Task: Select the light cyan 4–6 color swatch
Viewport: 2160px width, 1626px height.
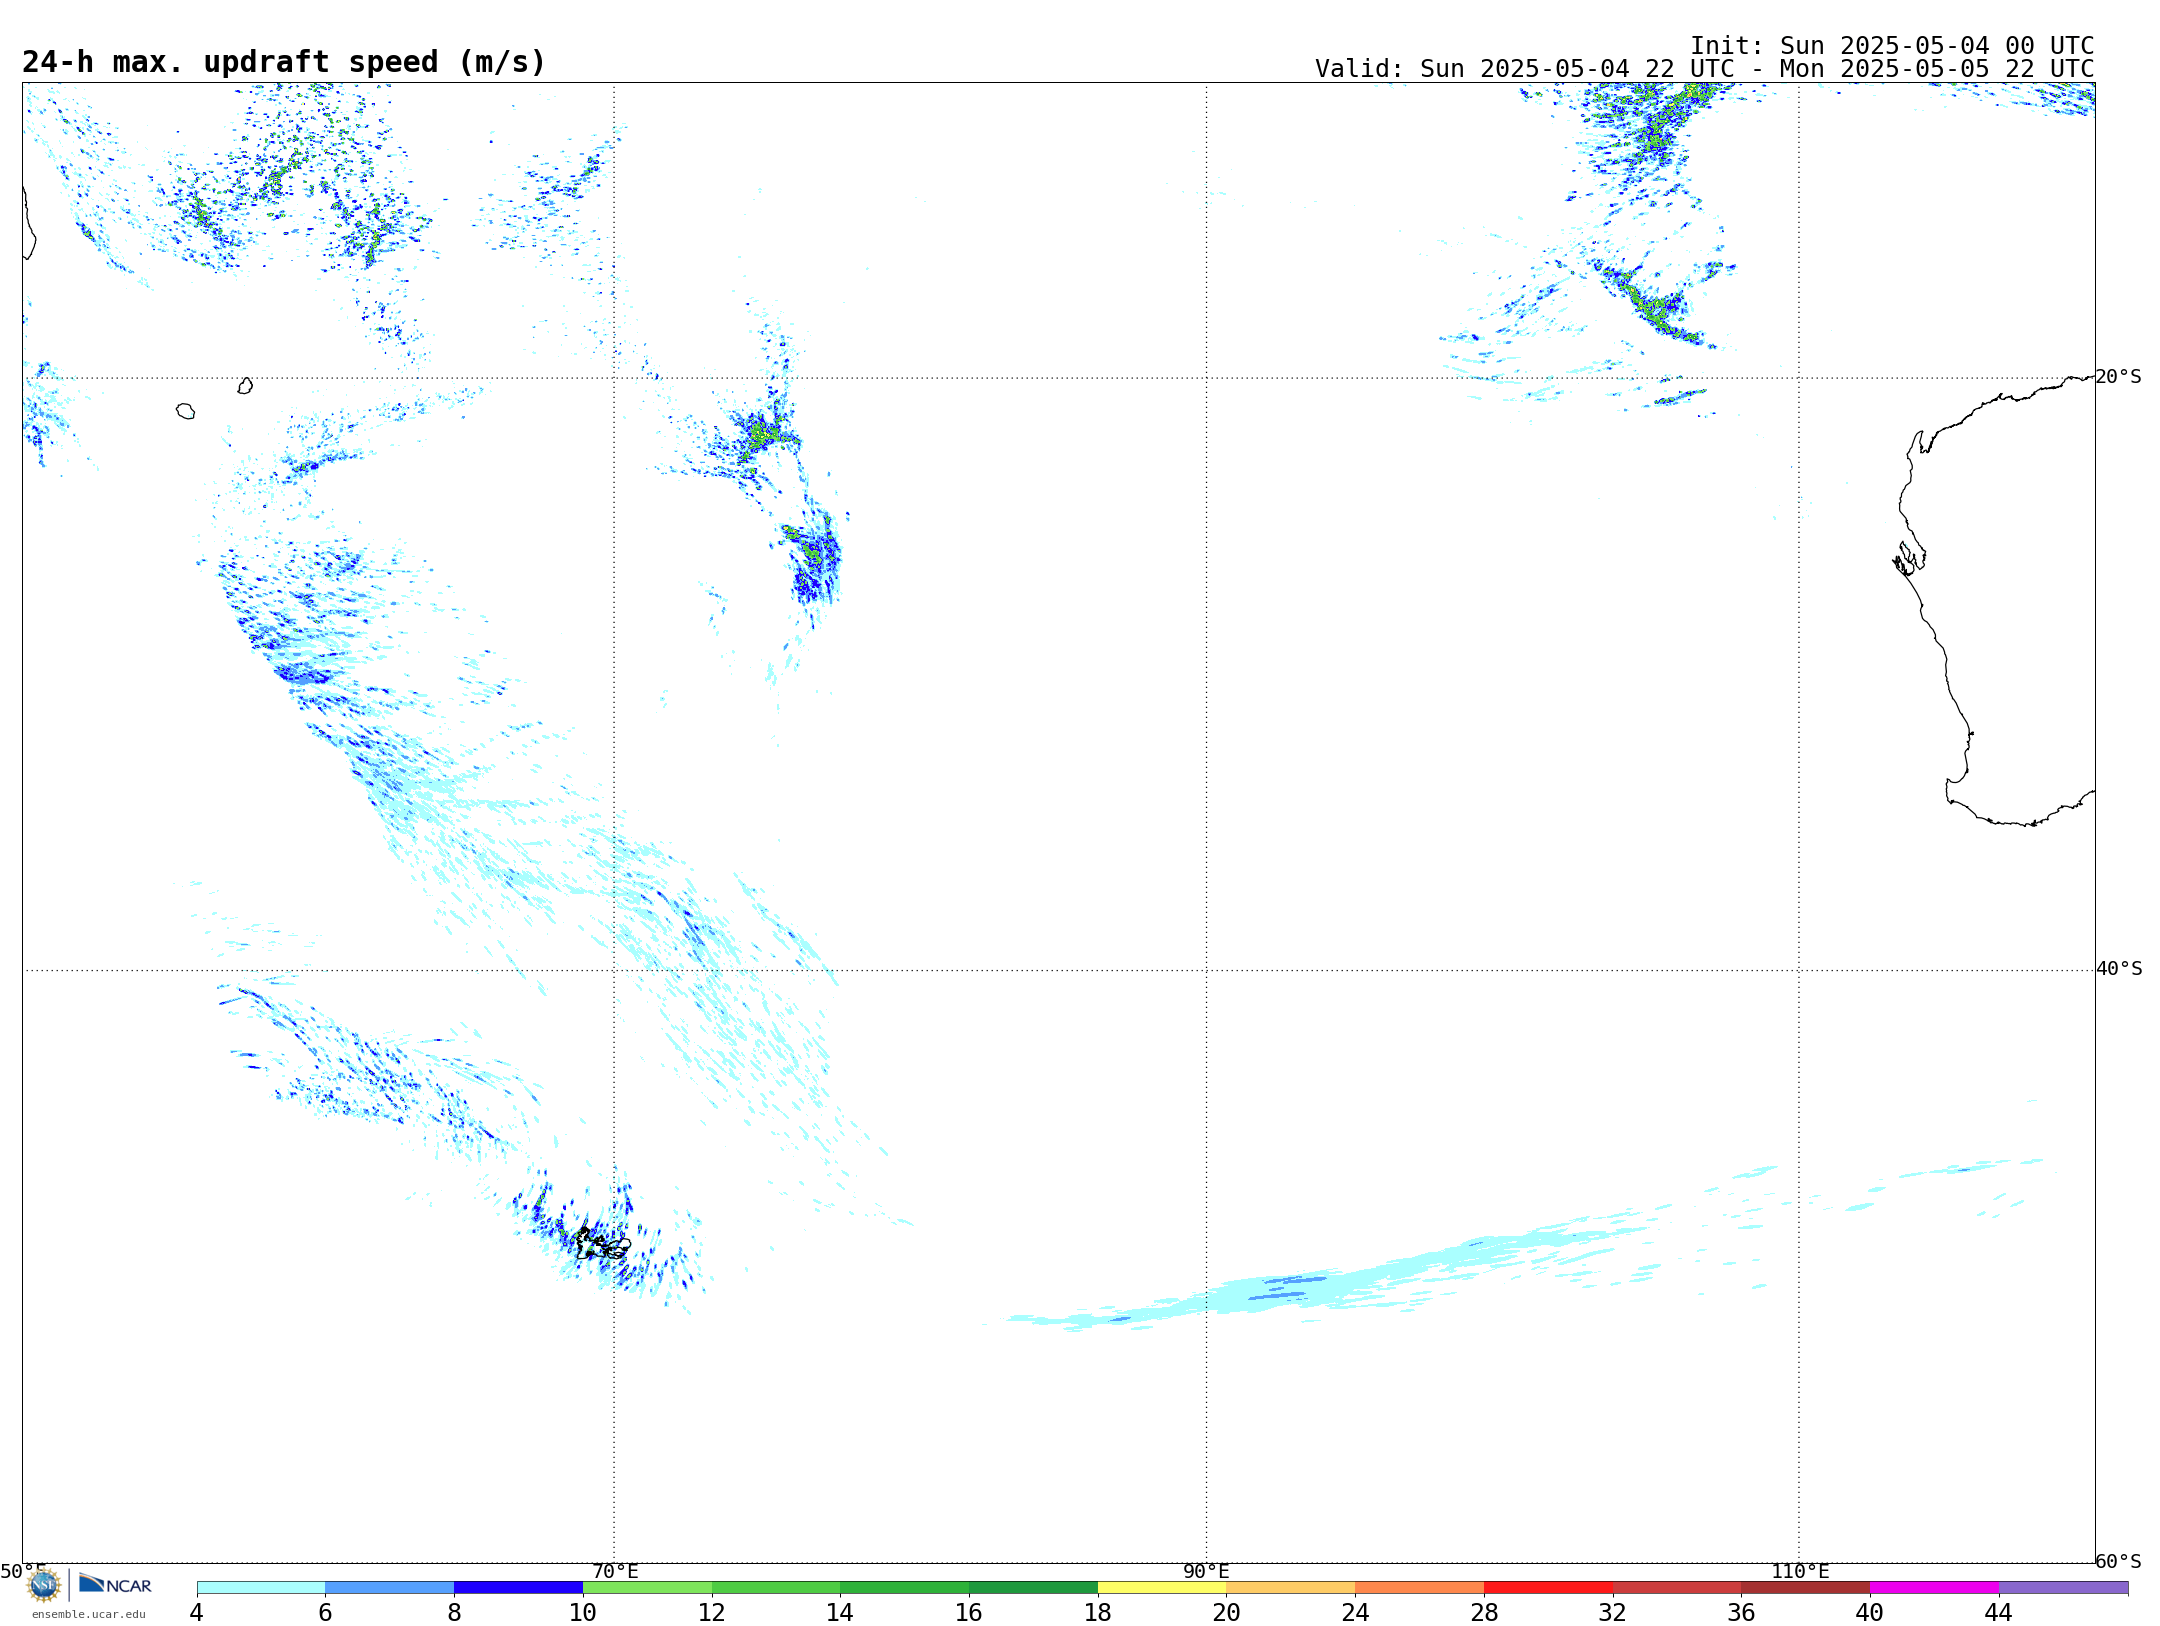Action: [261, 1587]
